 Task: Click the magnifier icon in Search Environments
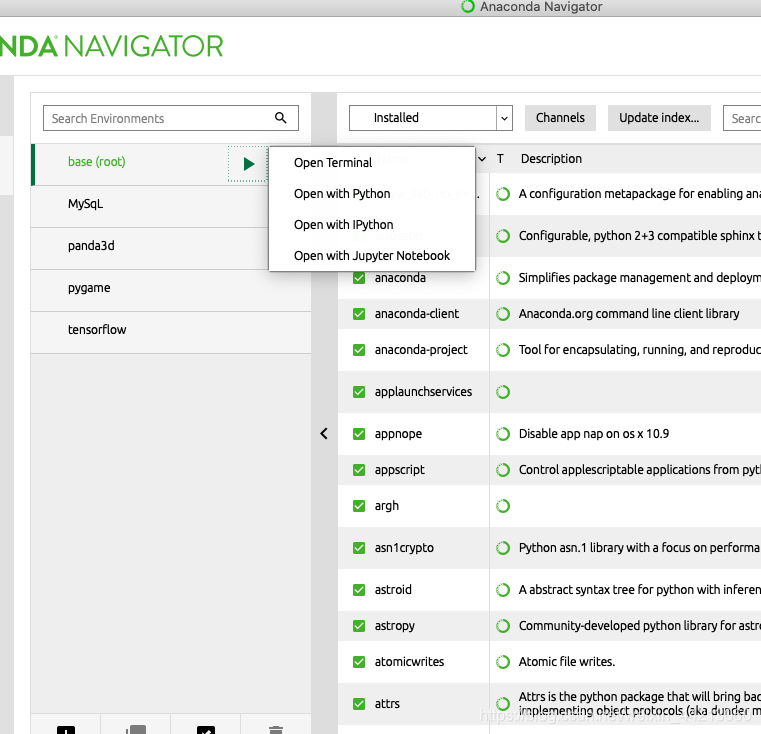(x=281, y=118)
